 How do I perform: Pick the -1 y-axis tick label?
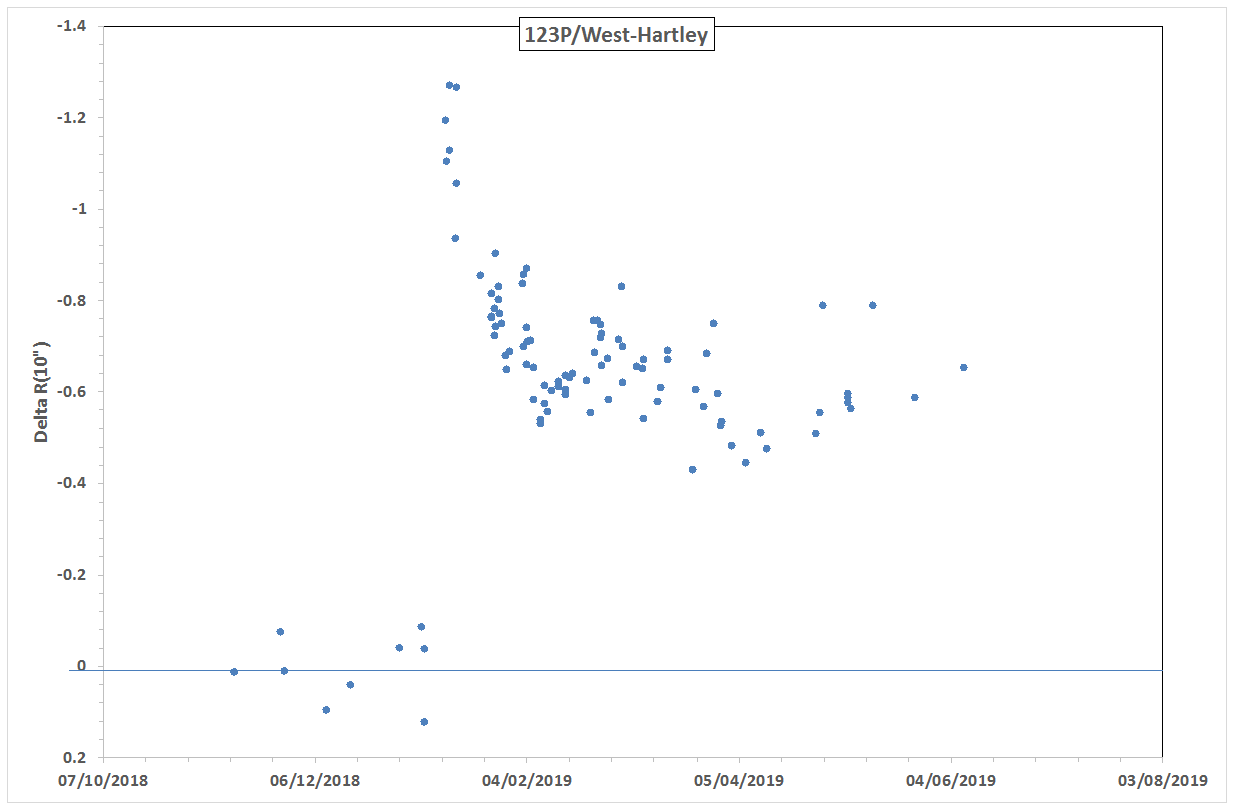80,209
